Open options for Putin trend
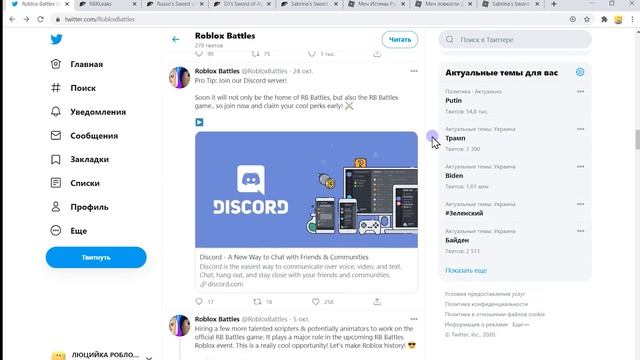The height and width of the screenshot is (360, 640). (x=580, y=92)
